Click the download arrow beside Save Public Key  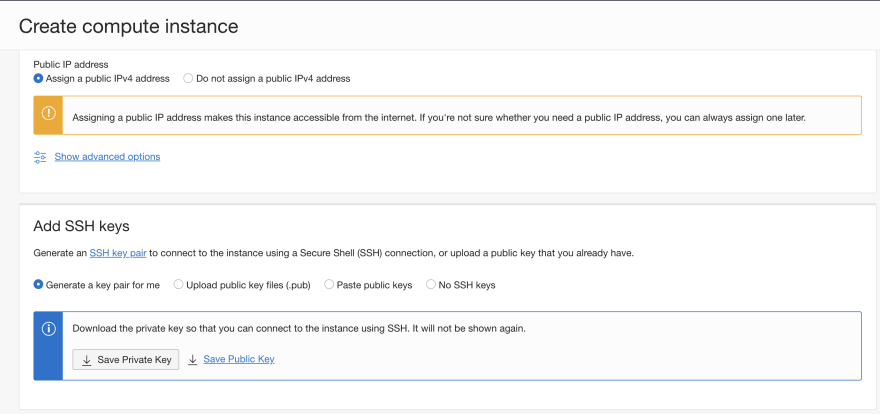[x=192, y=360]
